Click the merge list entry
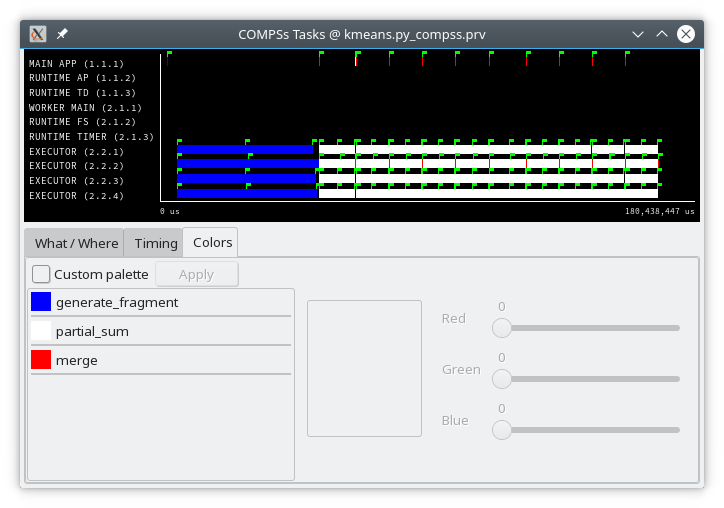 161,360
